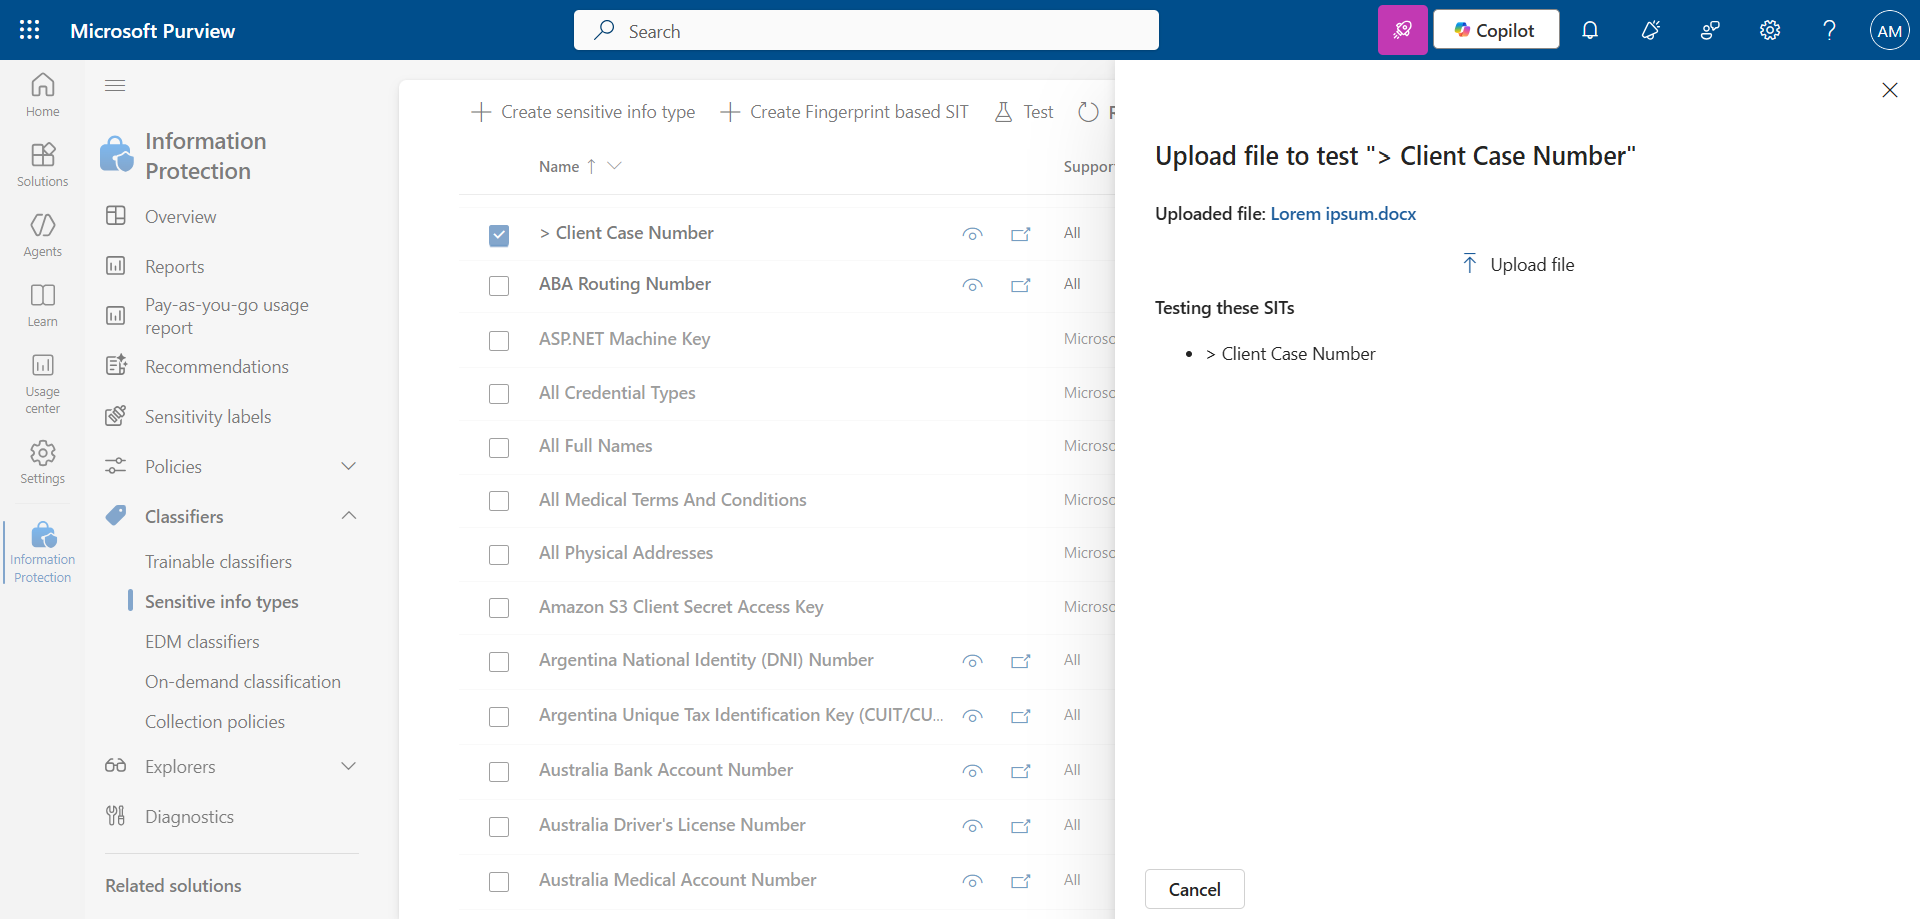This screenshot has height=919, width=1920.
Task: Click the help question mark icon
Action: [1829, 30]
